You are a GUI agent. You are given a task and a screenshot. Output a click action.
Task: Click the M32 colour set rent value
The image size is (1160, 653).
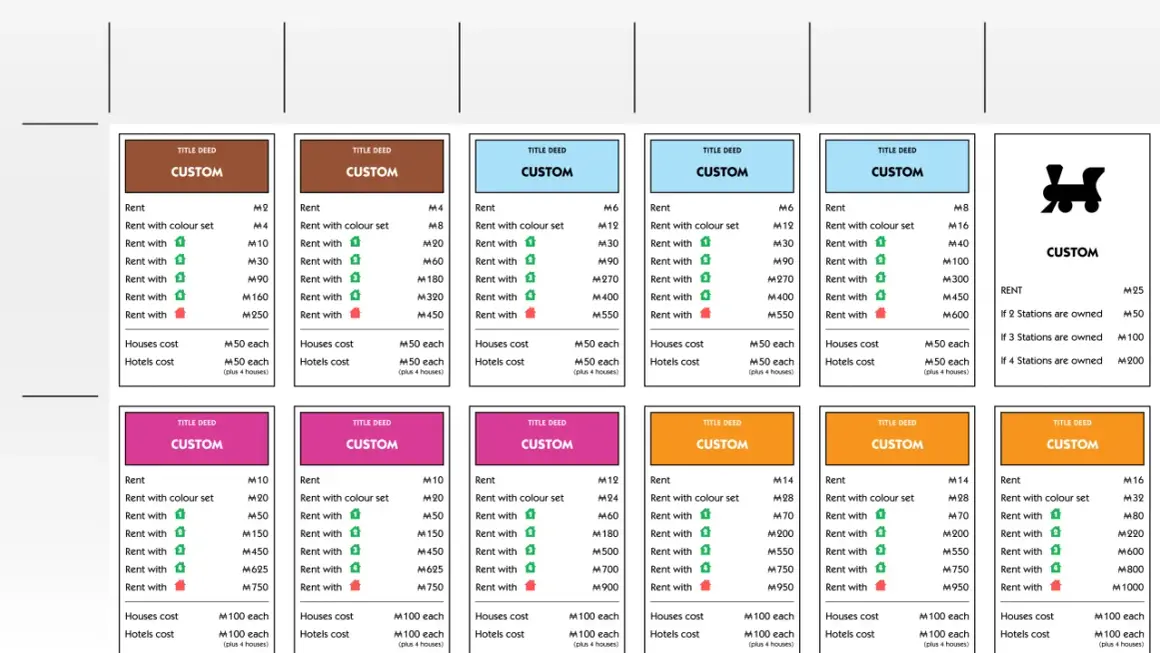pyautogui.click(x=1133, y=498)
